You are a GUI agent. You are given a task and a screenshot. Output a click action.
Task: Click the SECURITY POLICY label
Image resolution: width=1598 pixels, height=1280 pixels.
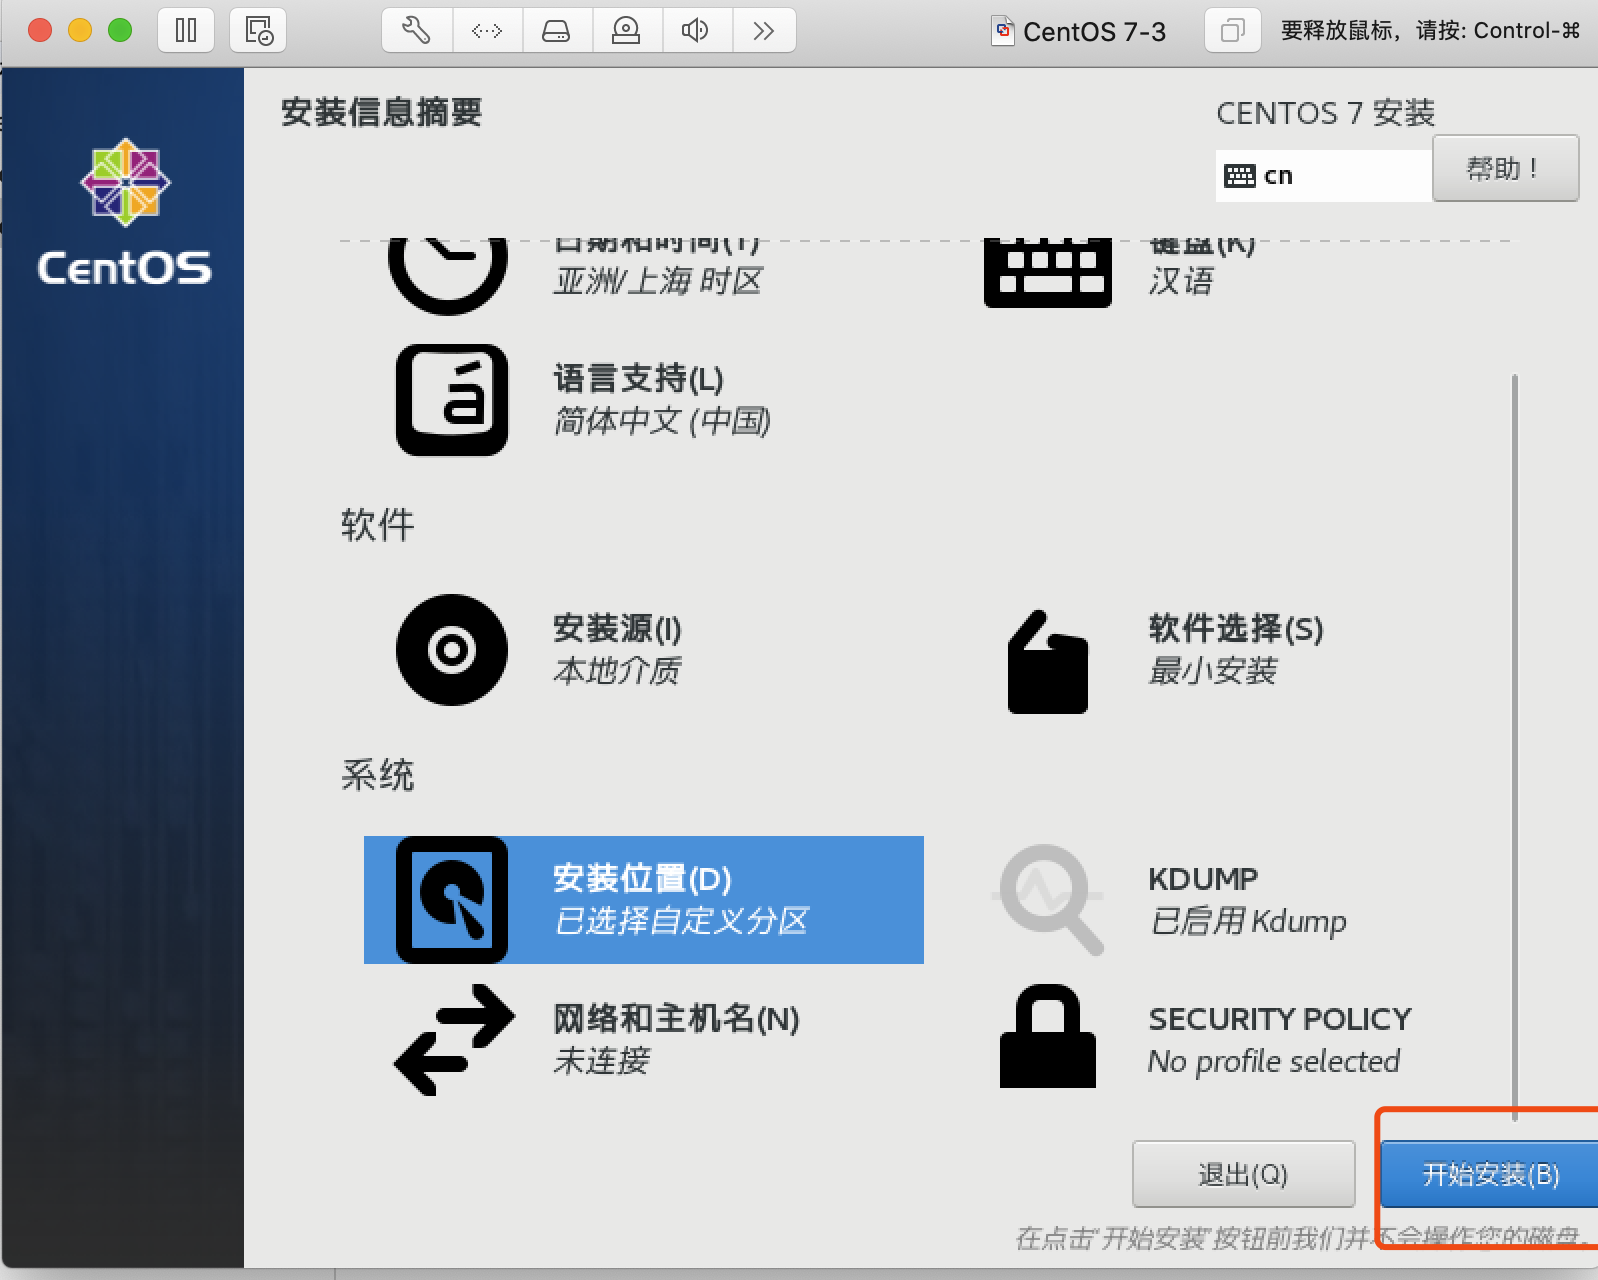[x=1280, y=1019]
